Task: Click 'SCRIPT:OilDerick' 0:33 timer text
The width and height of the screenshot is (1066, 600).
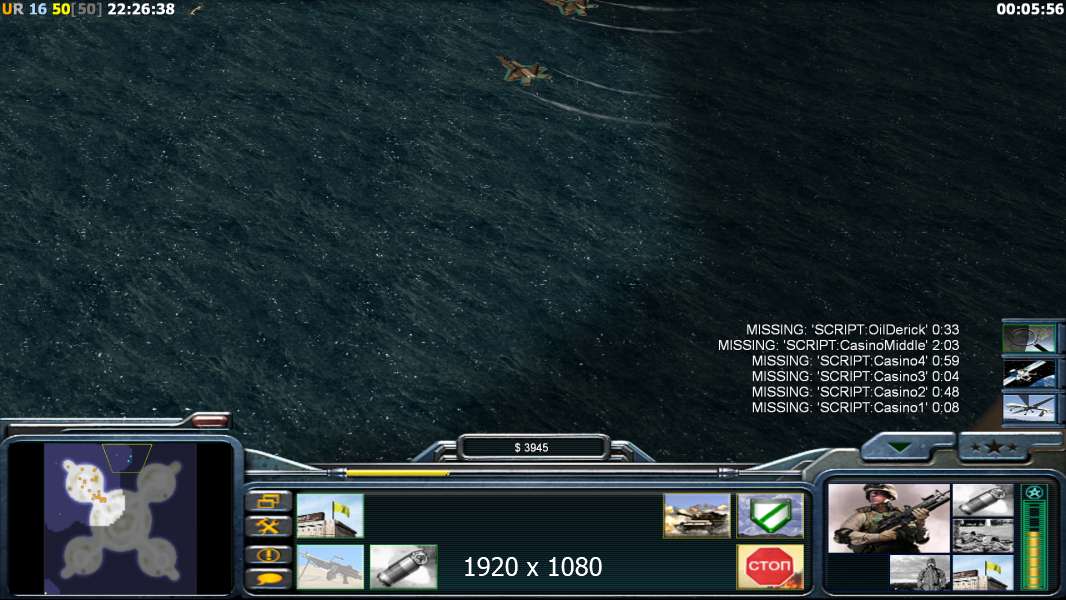Action: click(x=853, y=330)
